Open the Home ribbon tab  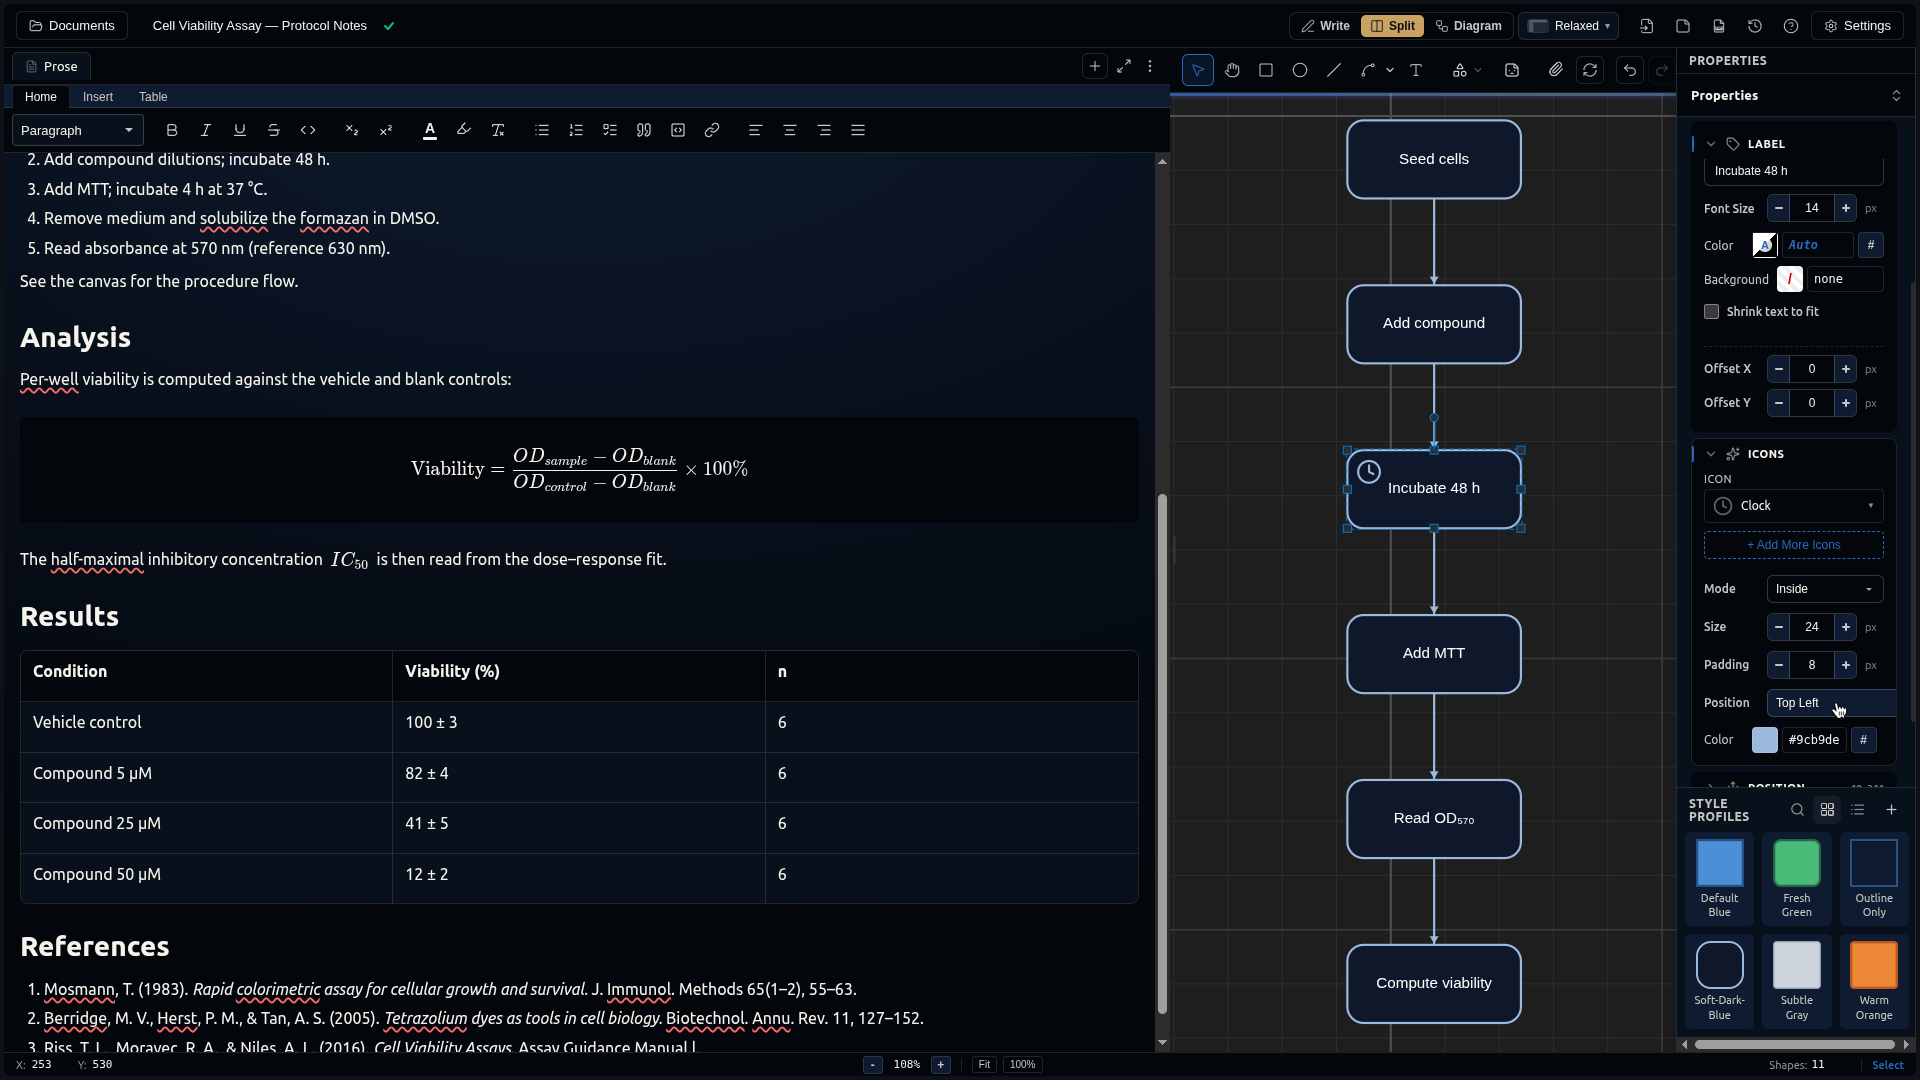point(41,97)
